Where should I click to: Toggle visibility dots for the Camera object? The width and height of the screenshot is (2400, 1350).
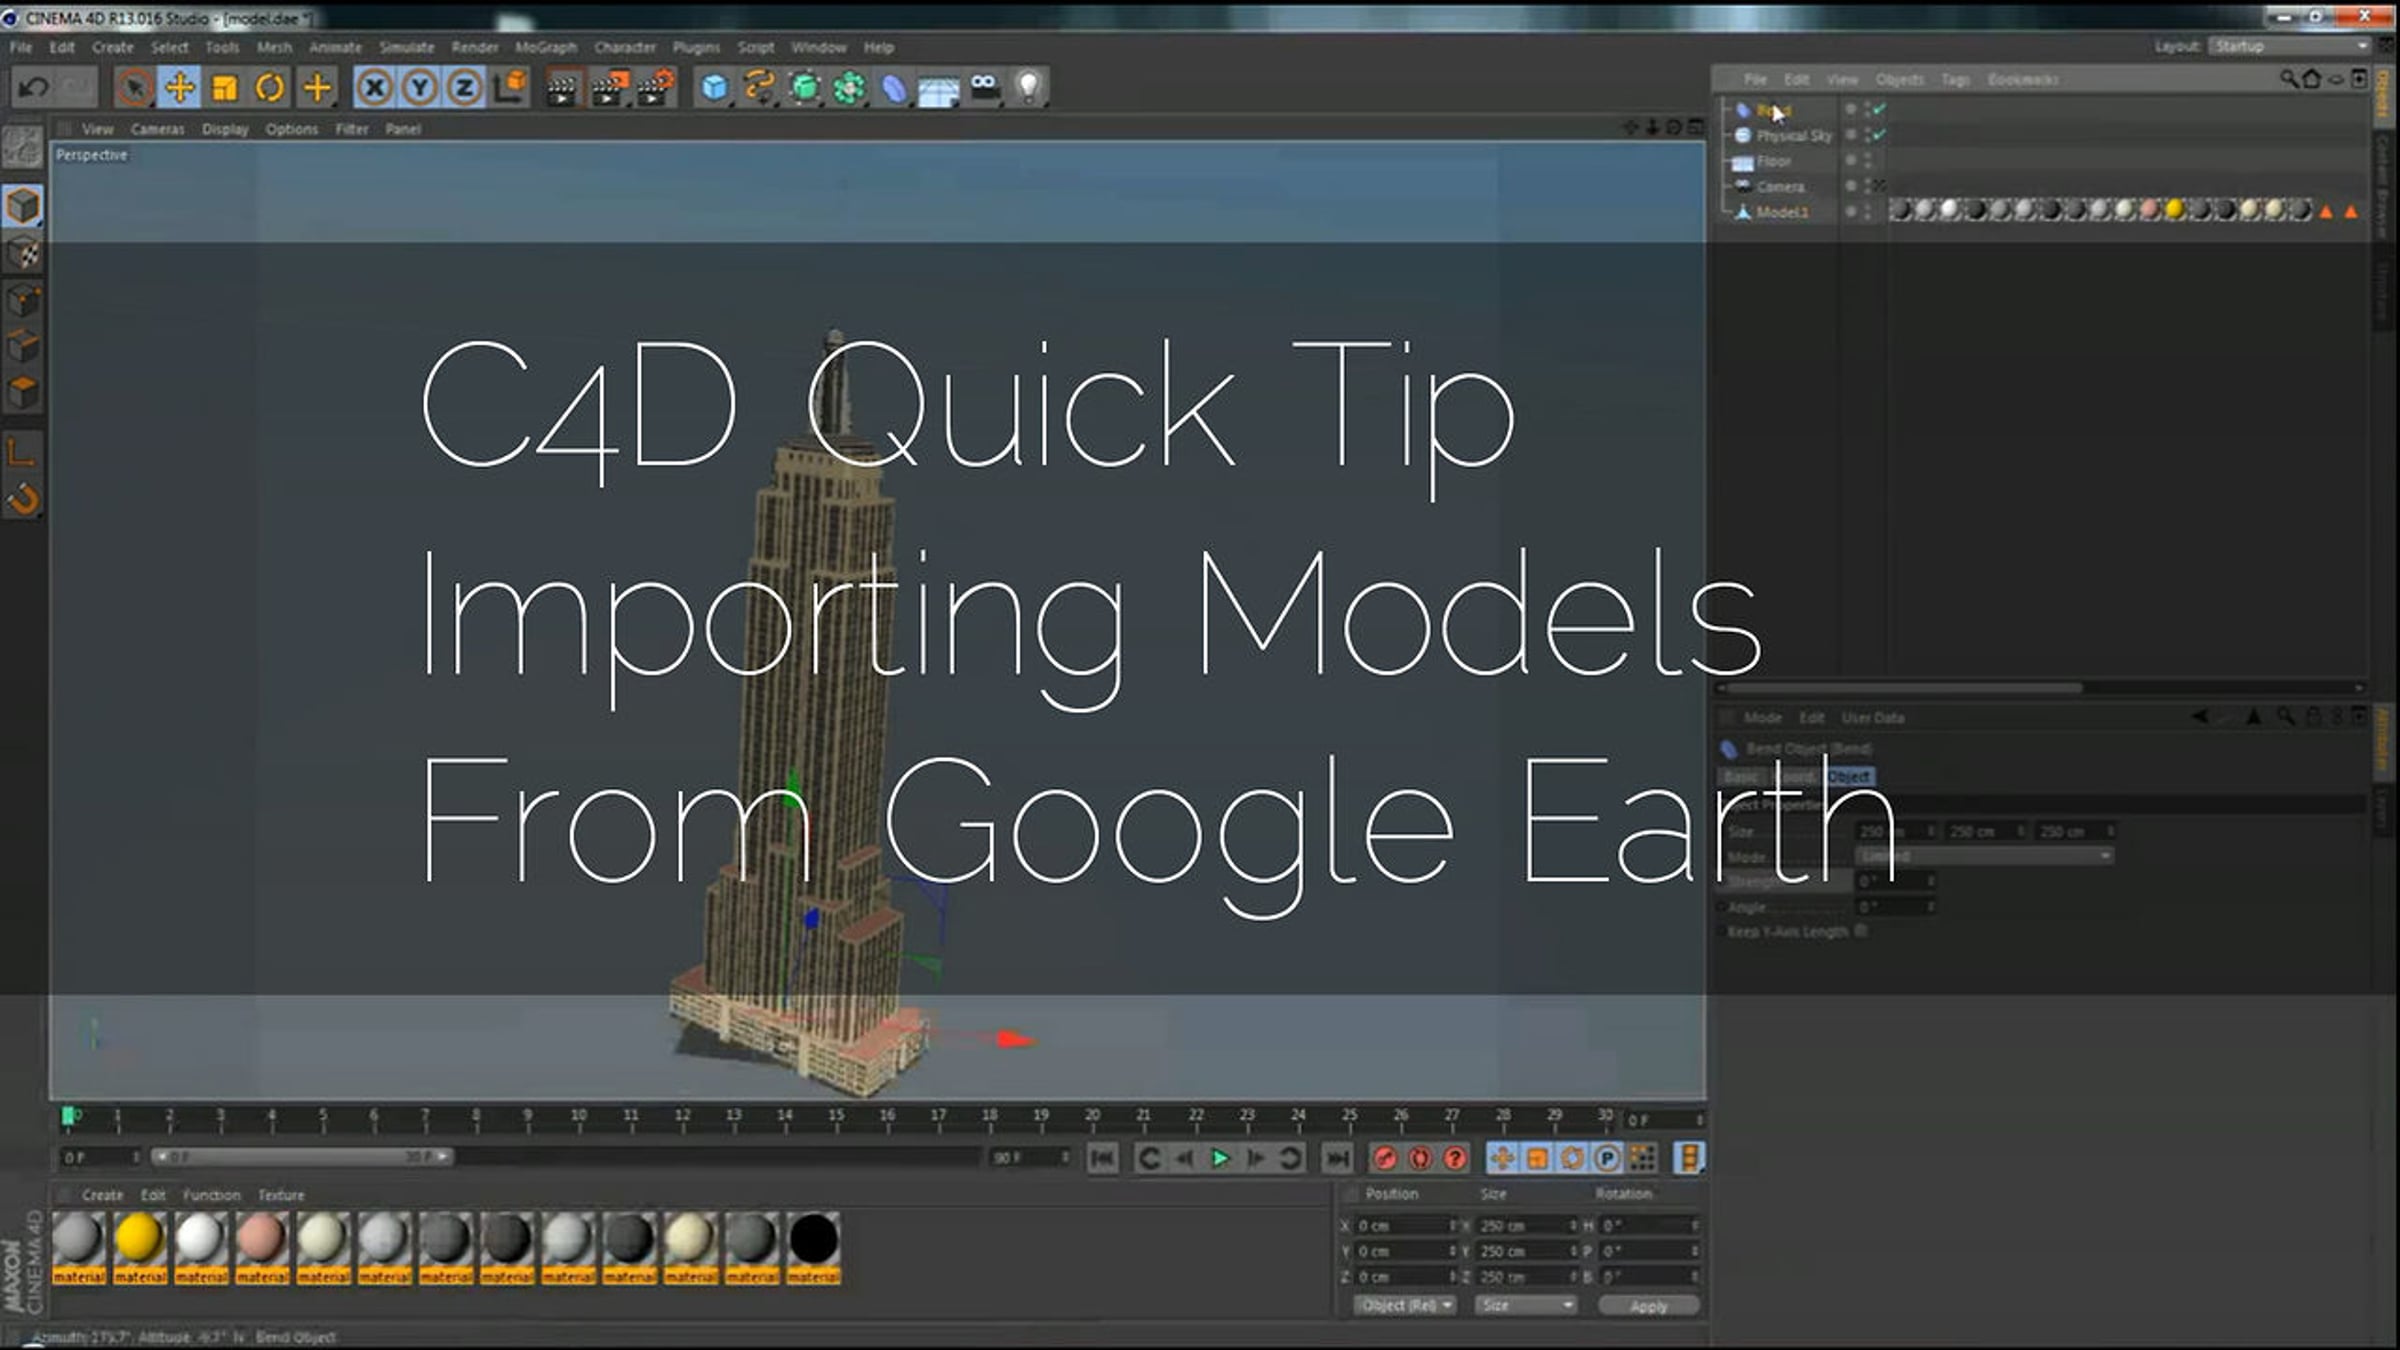click(x=1867, y=186)
